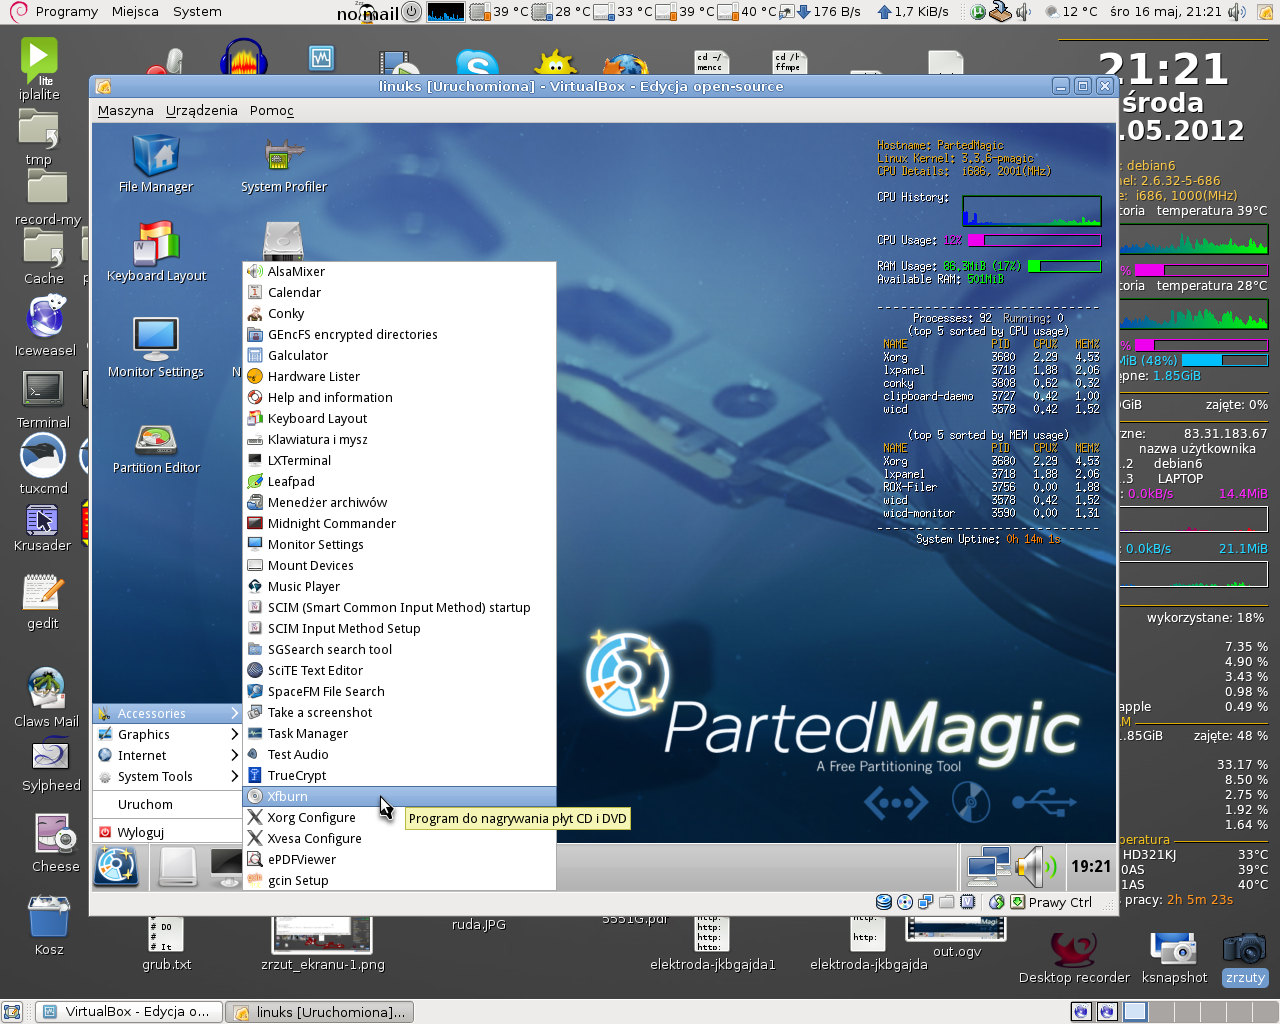Click the hard disk indicator in VirtualBox status bar
The height and width of the screenshot is (1024, 1280).
pyautogui.click(x=884, y=902)
